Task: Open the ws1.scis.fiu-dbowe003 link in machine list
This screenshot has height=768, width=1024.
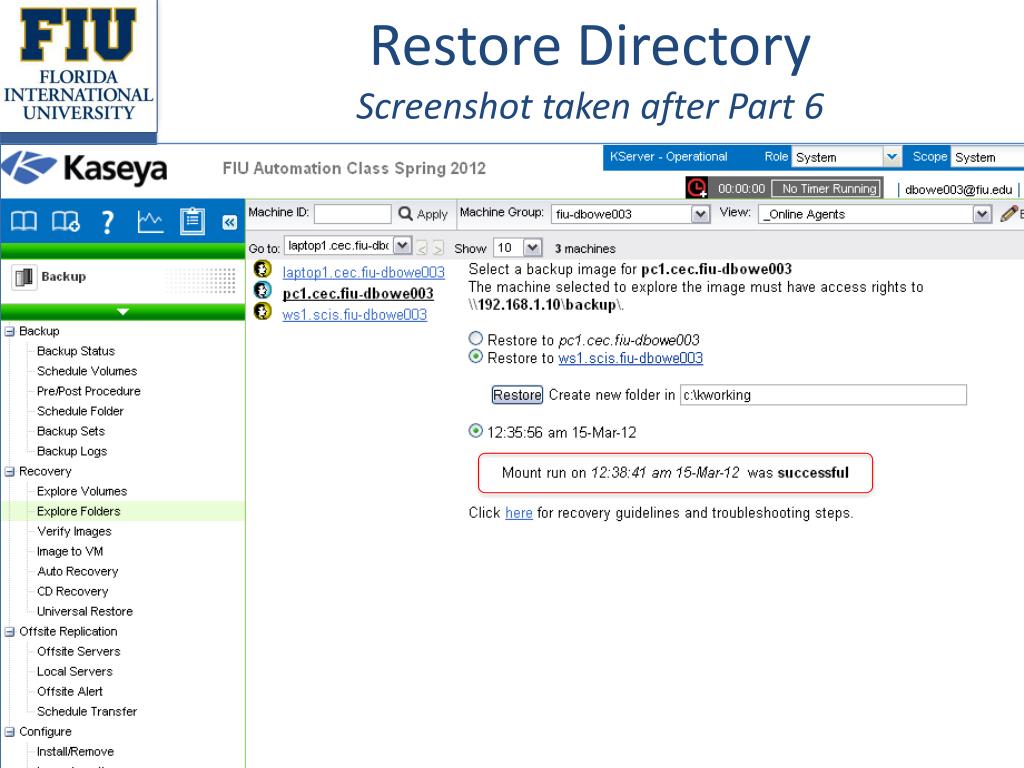Action: (355, 315)
